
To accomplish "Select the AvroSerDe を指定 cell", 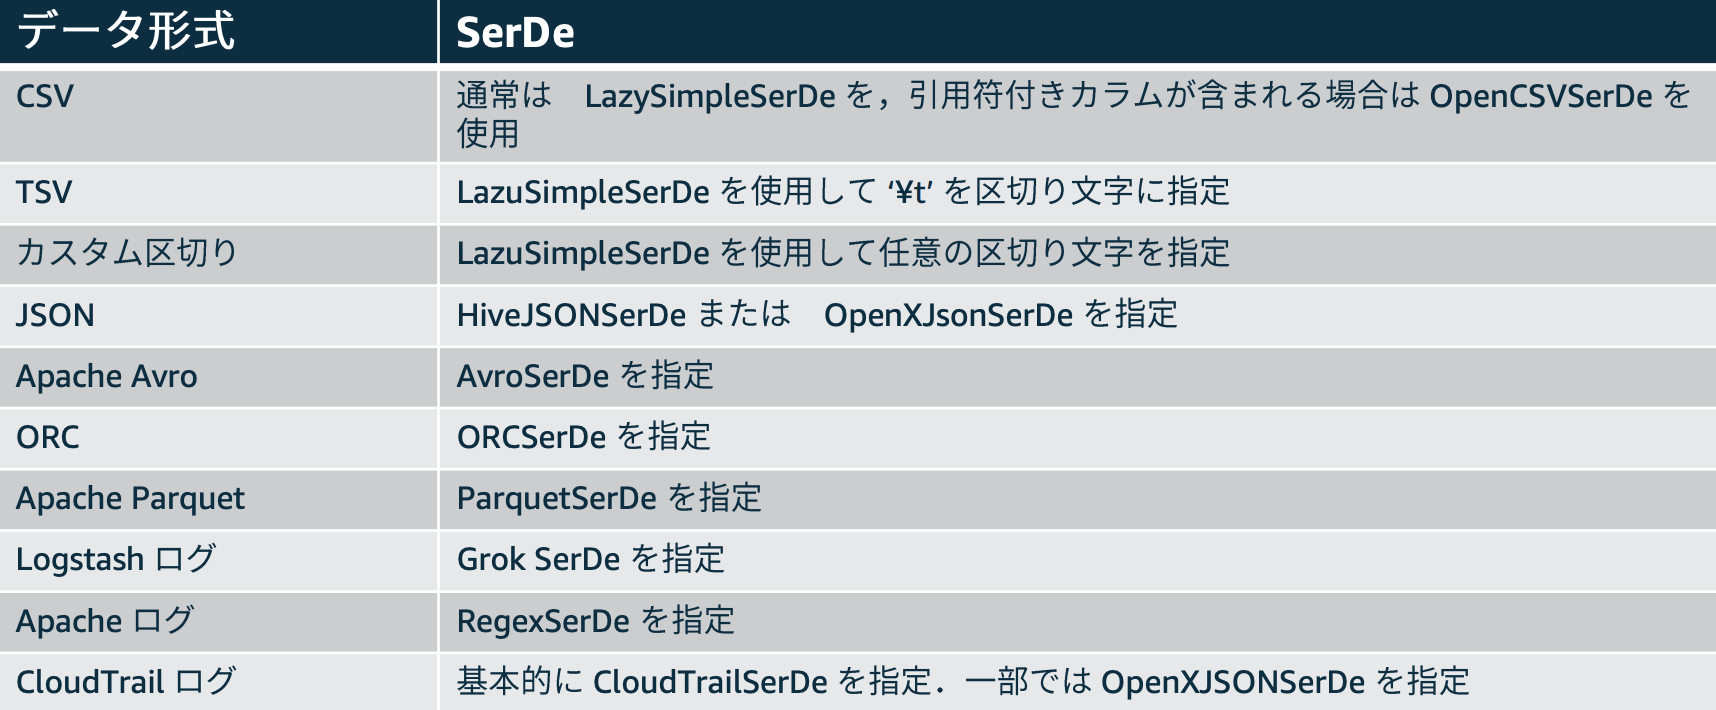I will click(1078, 377).
